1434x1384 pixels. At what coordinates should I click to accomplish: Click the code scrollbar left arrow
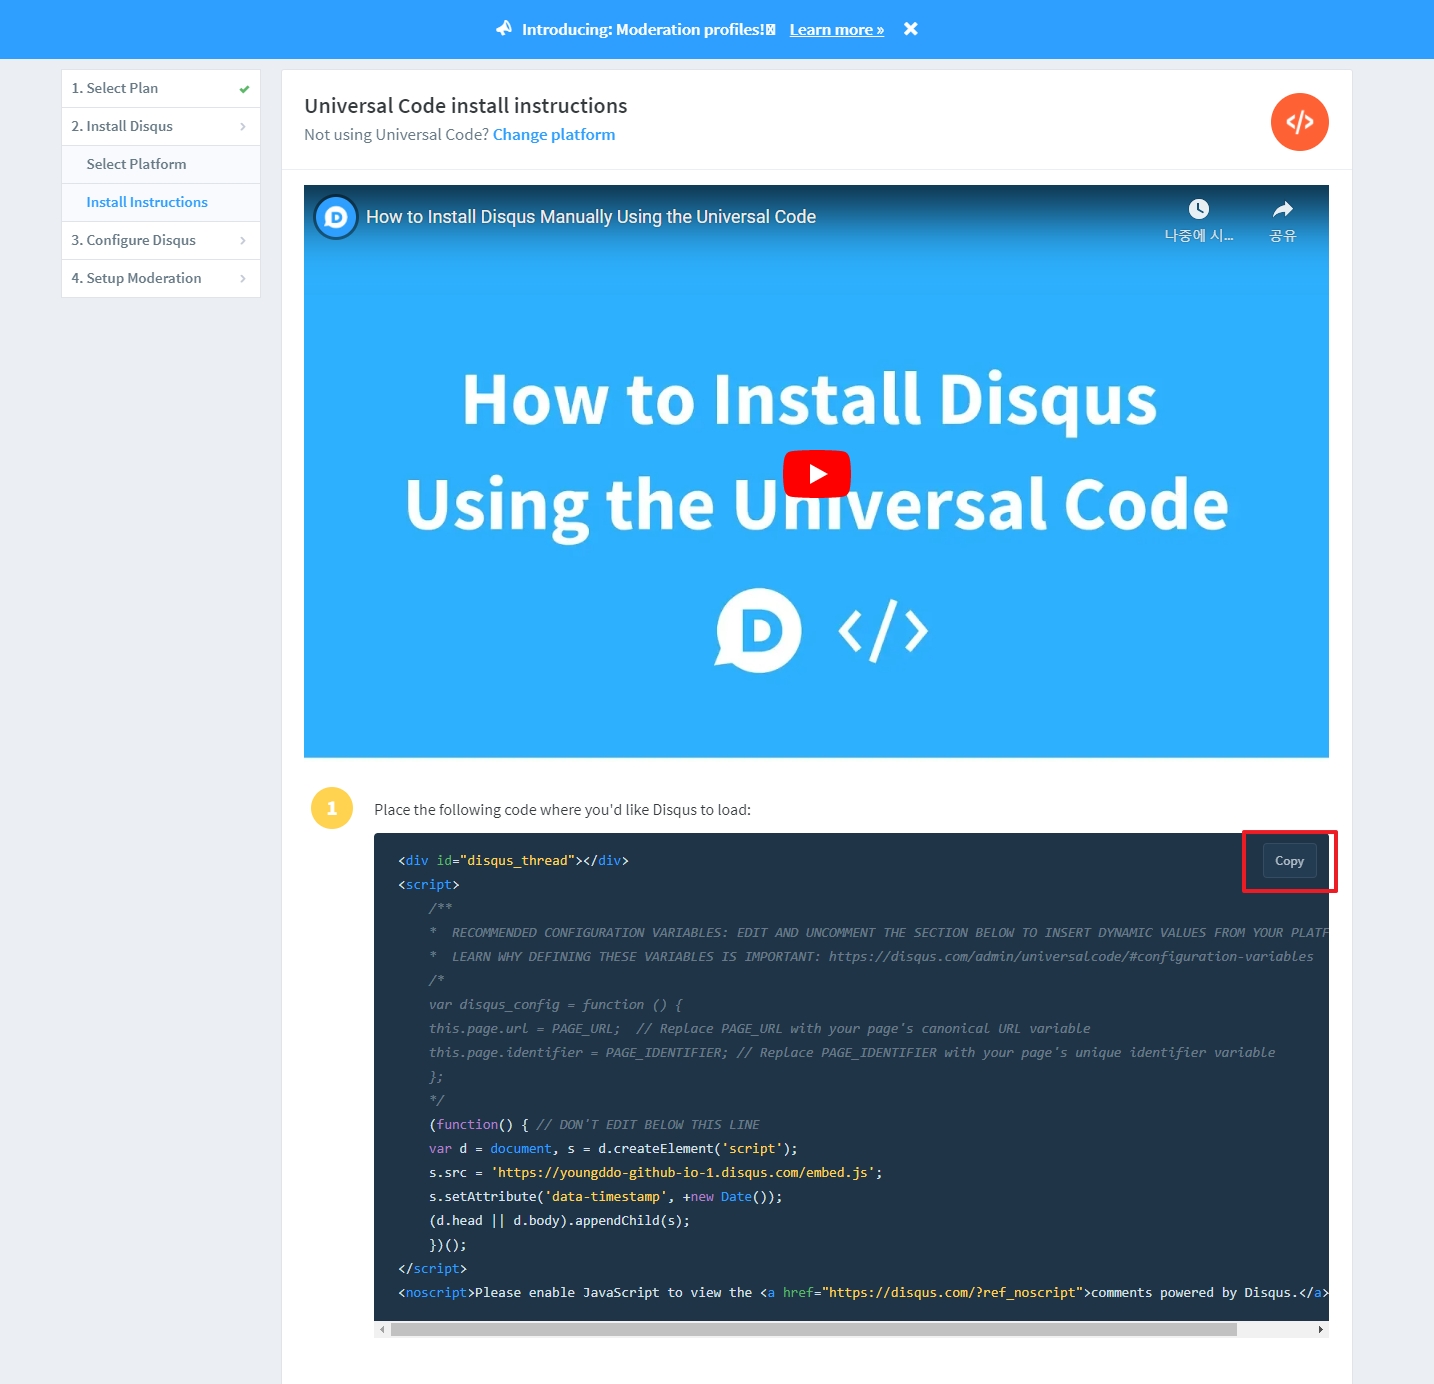[382, 1330]
